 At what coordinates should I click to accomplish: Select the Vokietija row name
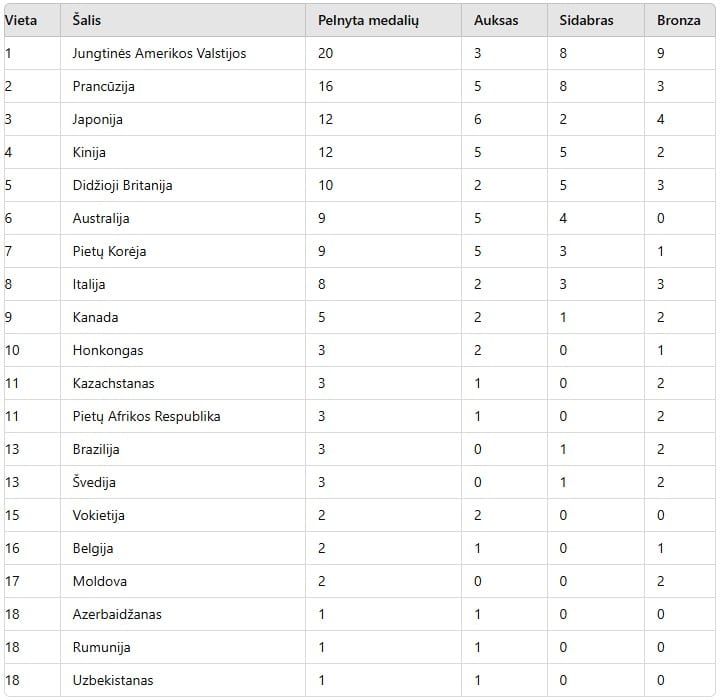pyautogui.click(x=99, y=516)
